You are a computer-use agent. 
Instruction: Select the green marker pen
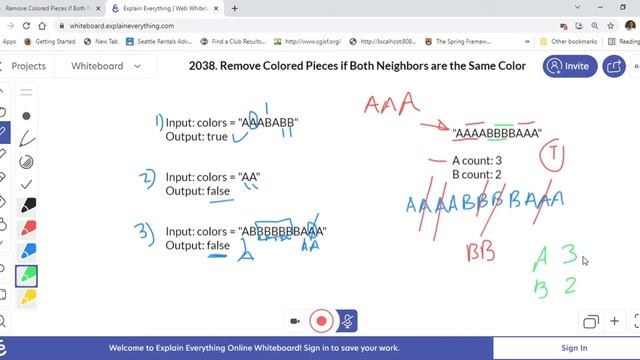click(x=27, y=276)
